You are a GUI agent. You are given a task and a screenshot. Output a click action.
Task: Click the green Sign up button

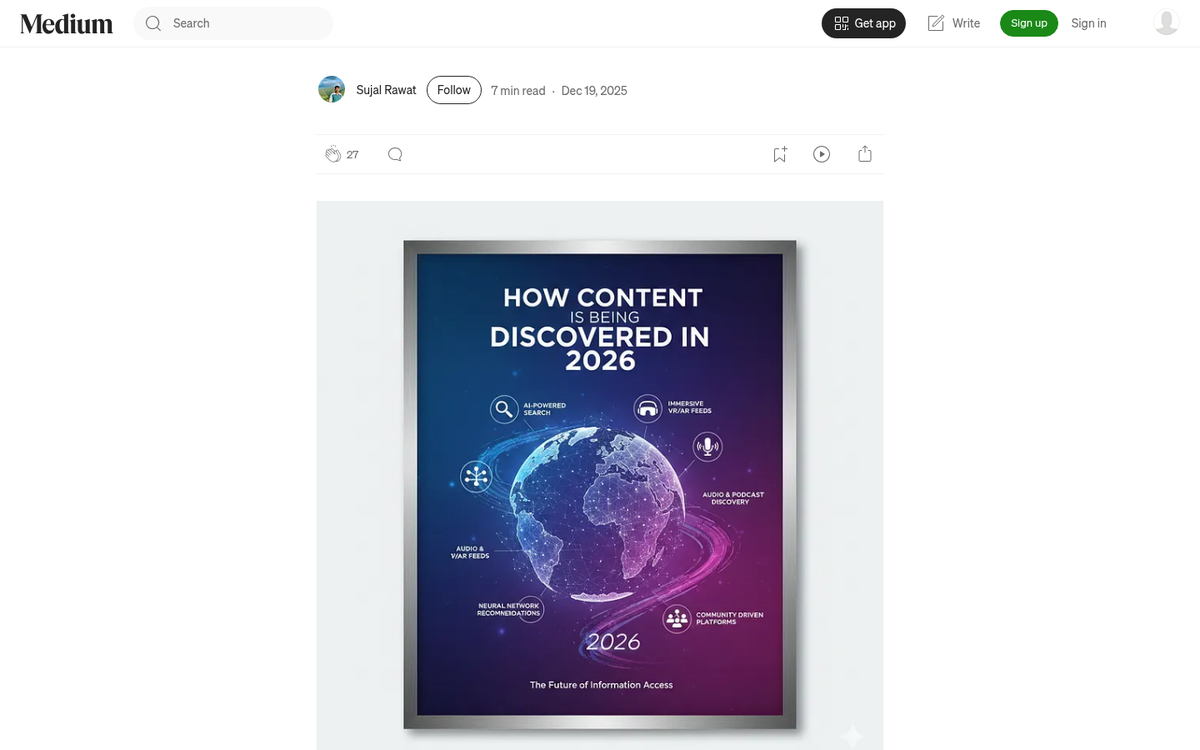[1028, 22]
